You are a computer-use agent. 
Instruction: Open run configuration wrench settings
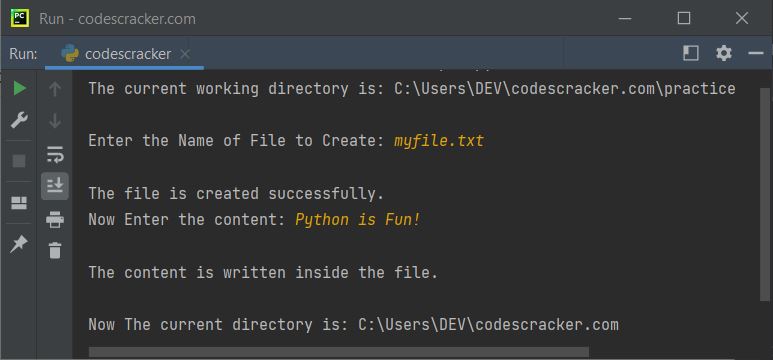[x=19, y=120]
